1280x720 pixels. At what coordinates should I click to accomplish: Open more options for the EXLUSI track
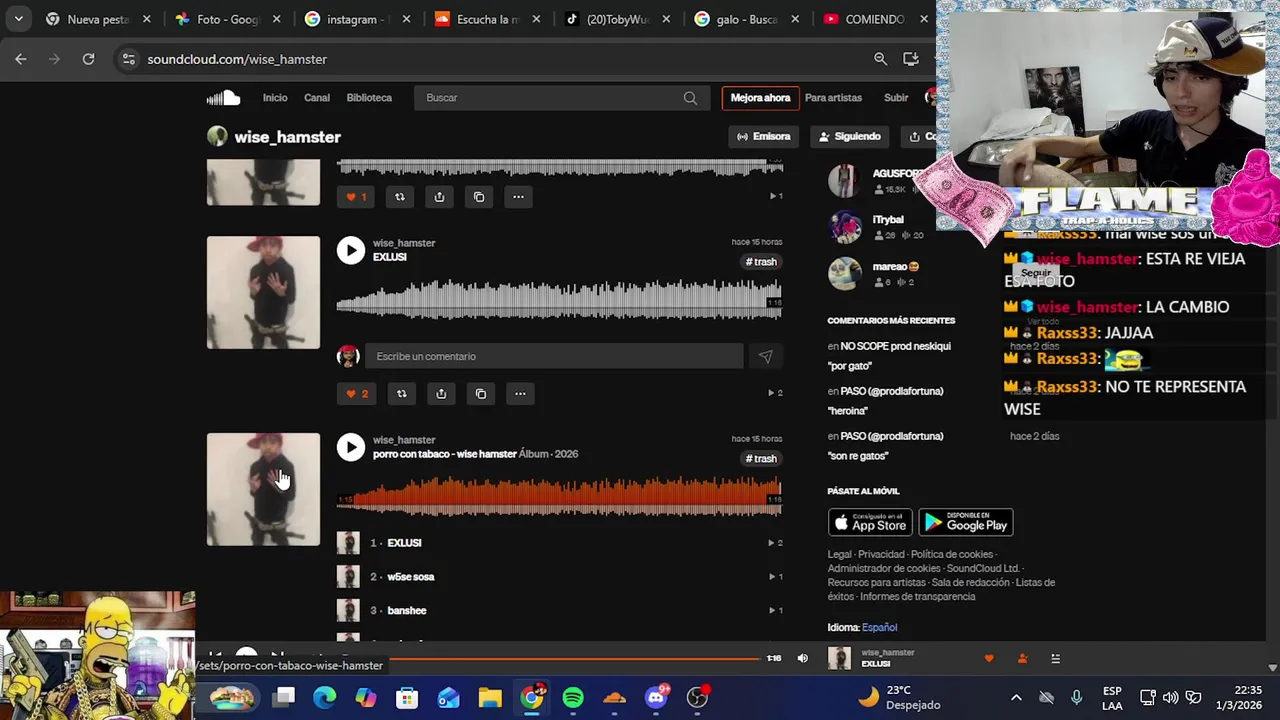[520, 394]
